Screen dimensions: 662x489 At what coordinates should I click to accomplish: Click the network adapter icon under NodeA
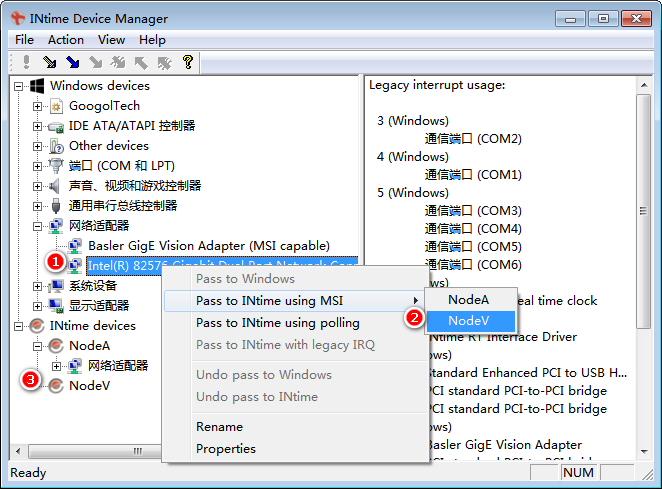tap(75, 366)
